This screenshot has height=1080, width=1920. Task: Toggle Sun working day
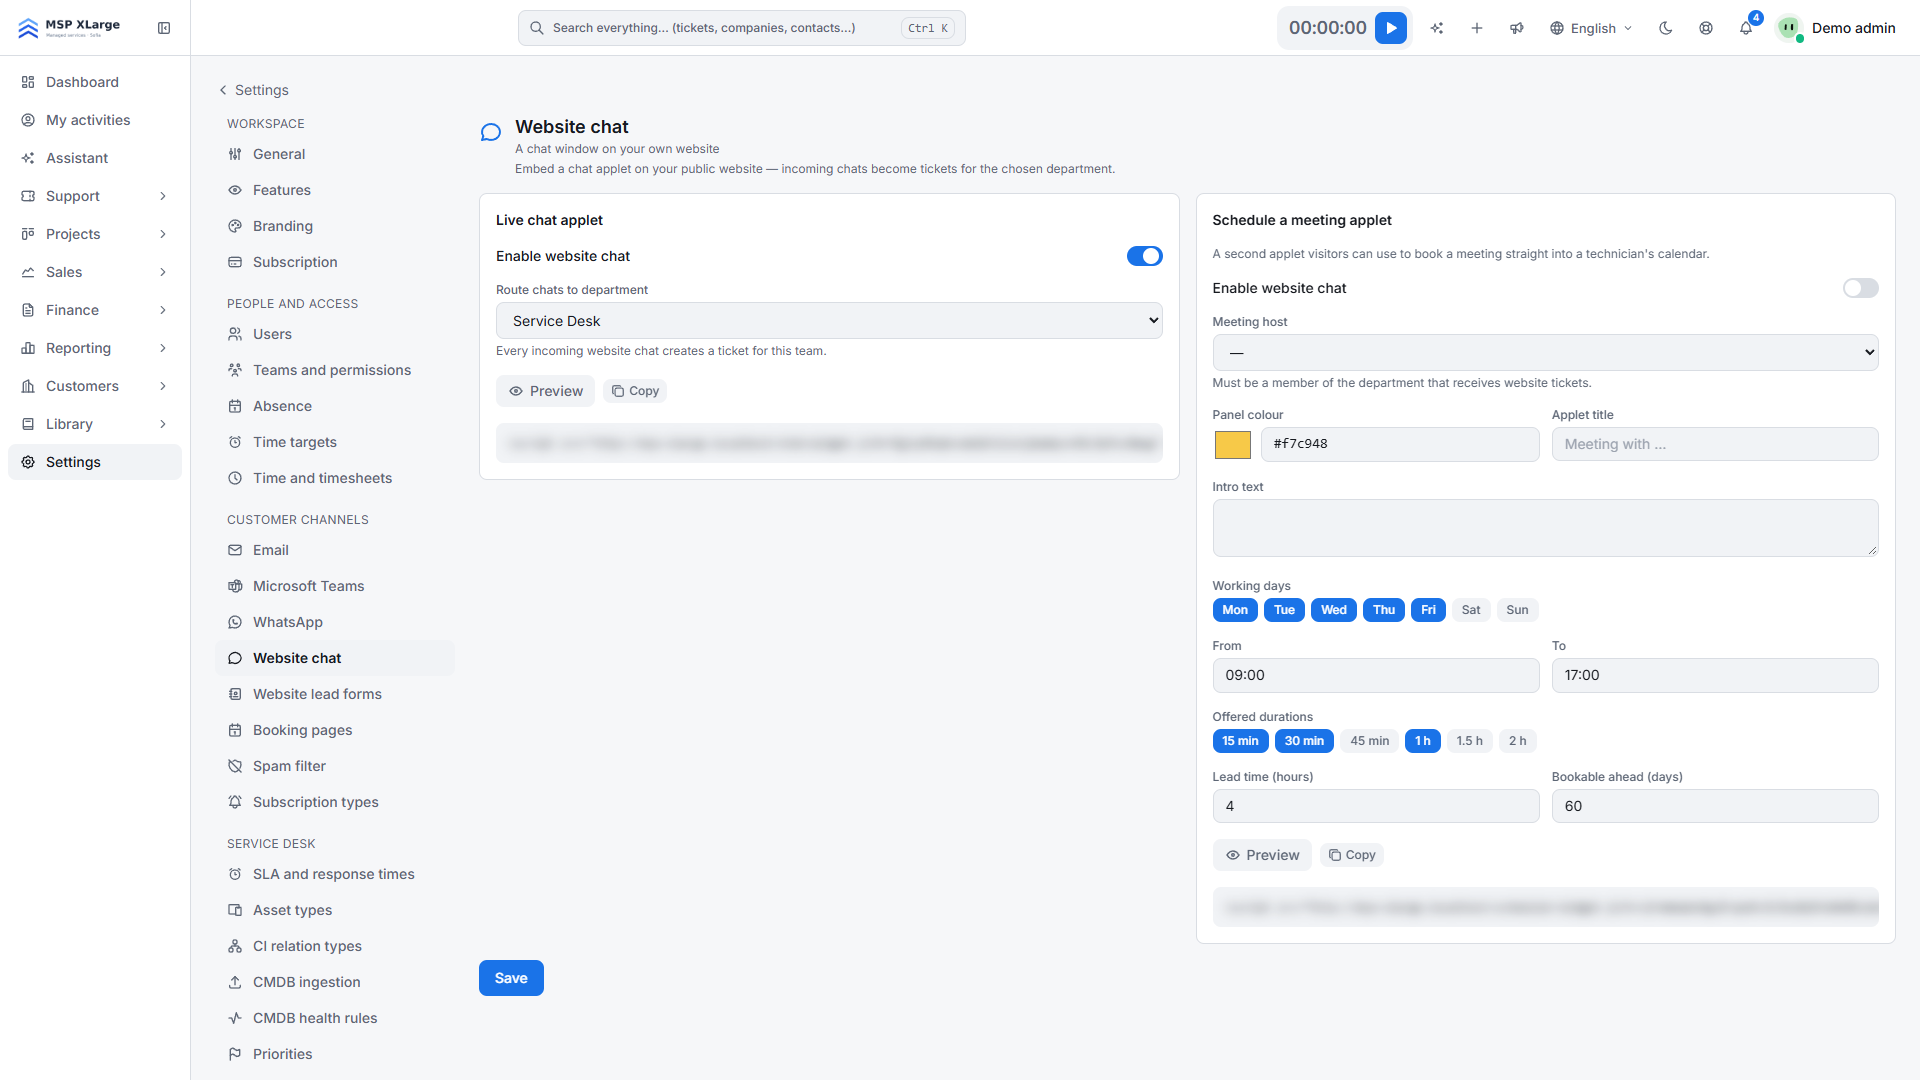pos(1518,610)
